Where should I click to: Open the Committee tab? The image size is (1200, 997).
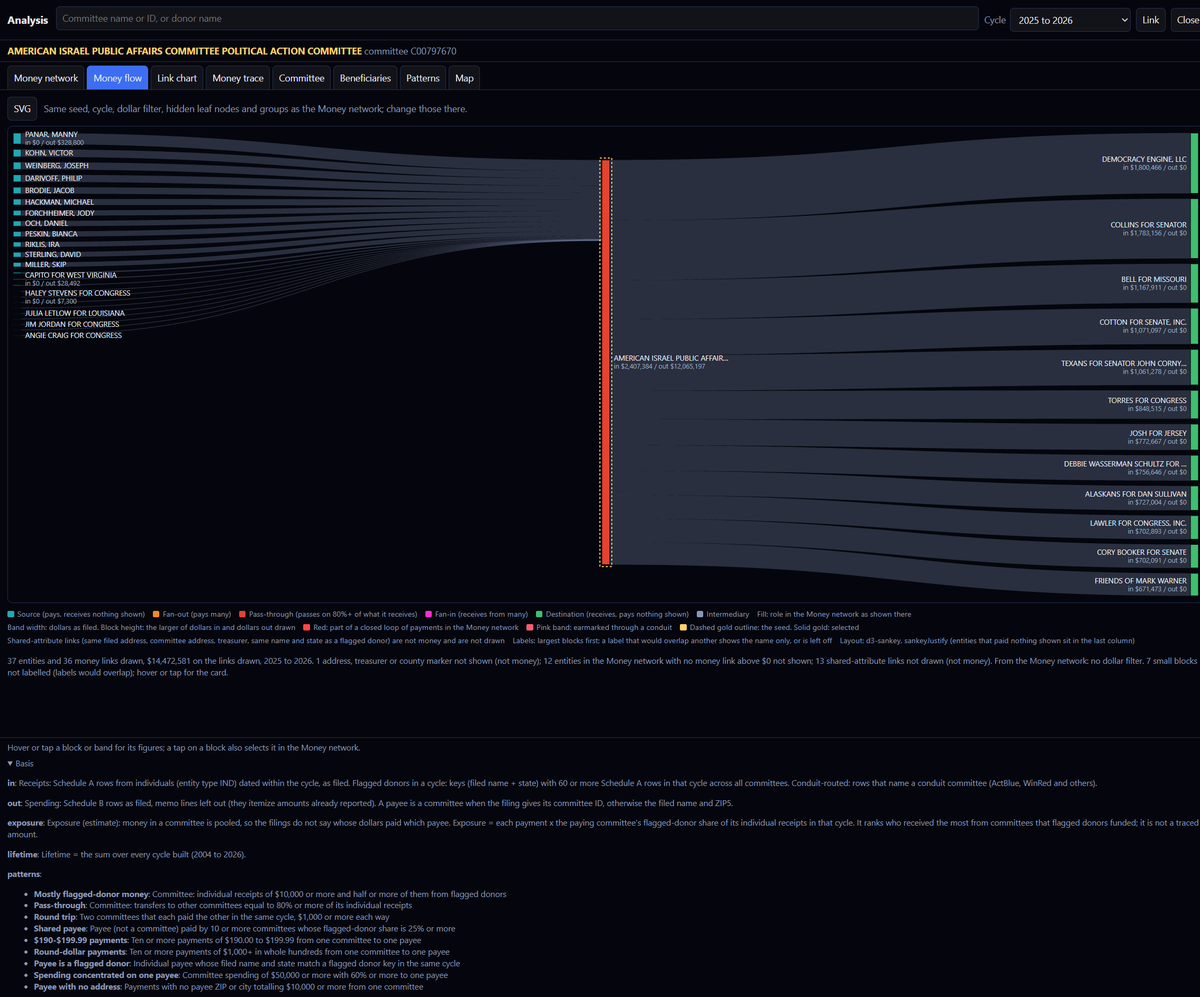click(x=302, y=78)
